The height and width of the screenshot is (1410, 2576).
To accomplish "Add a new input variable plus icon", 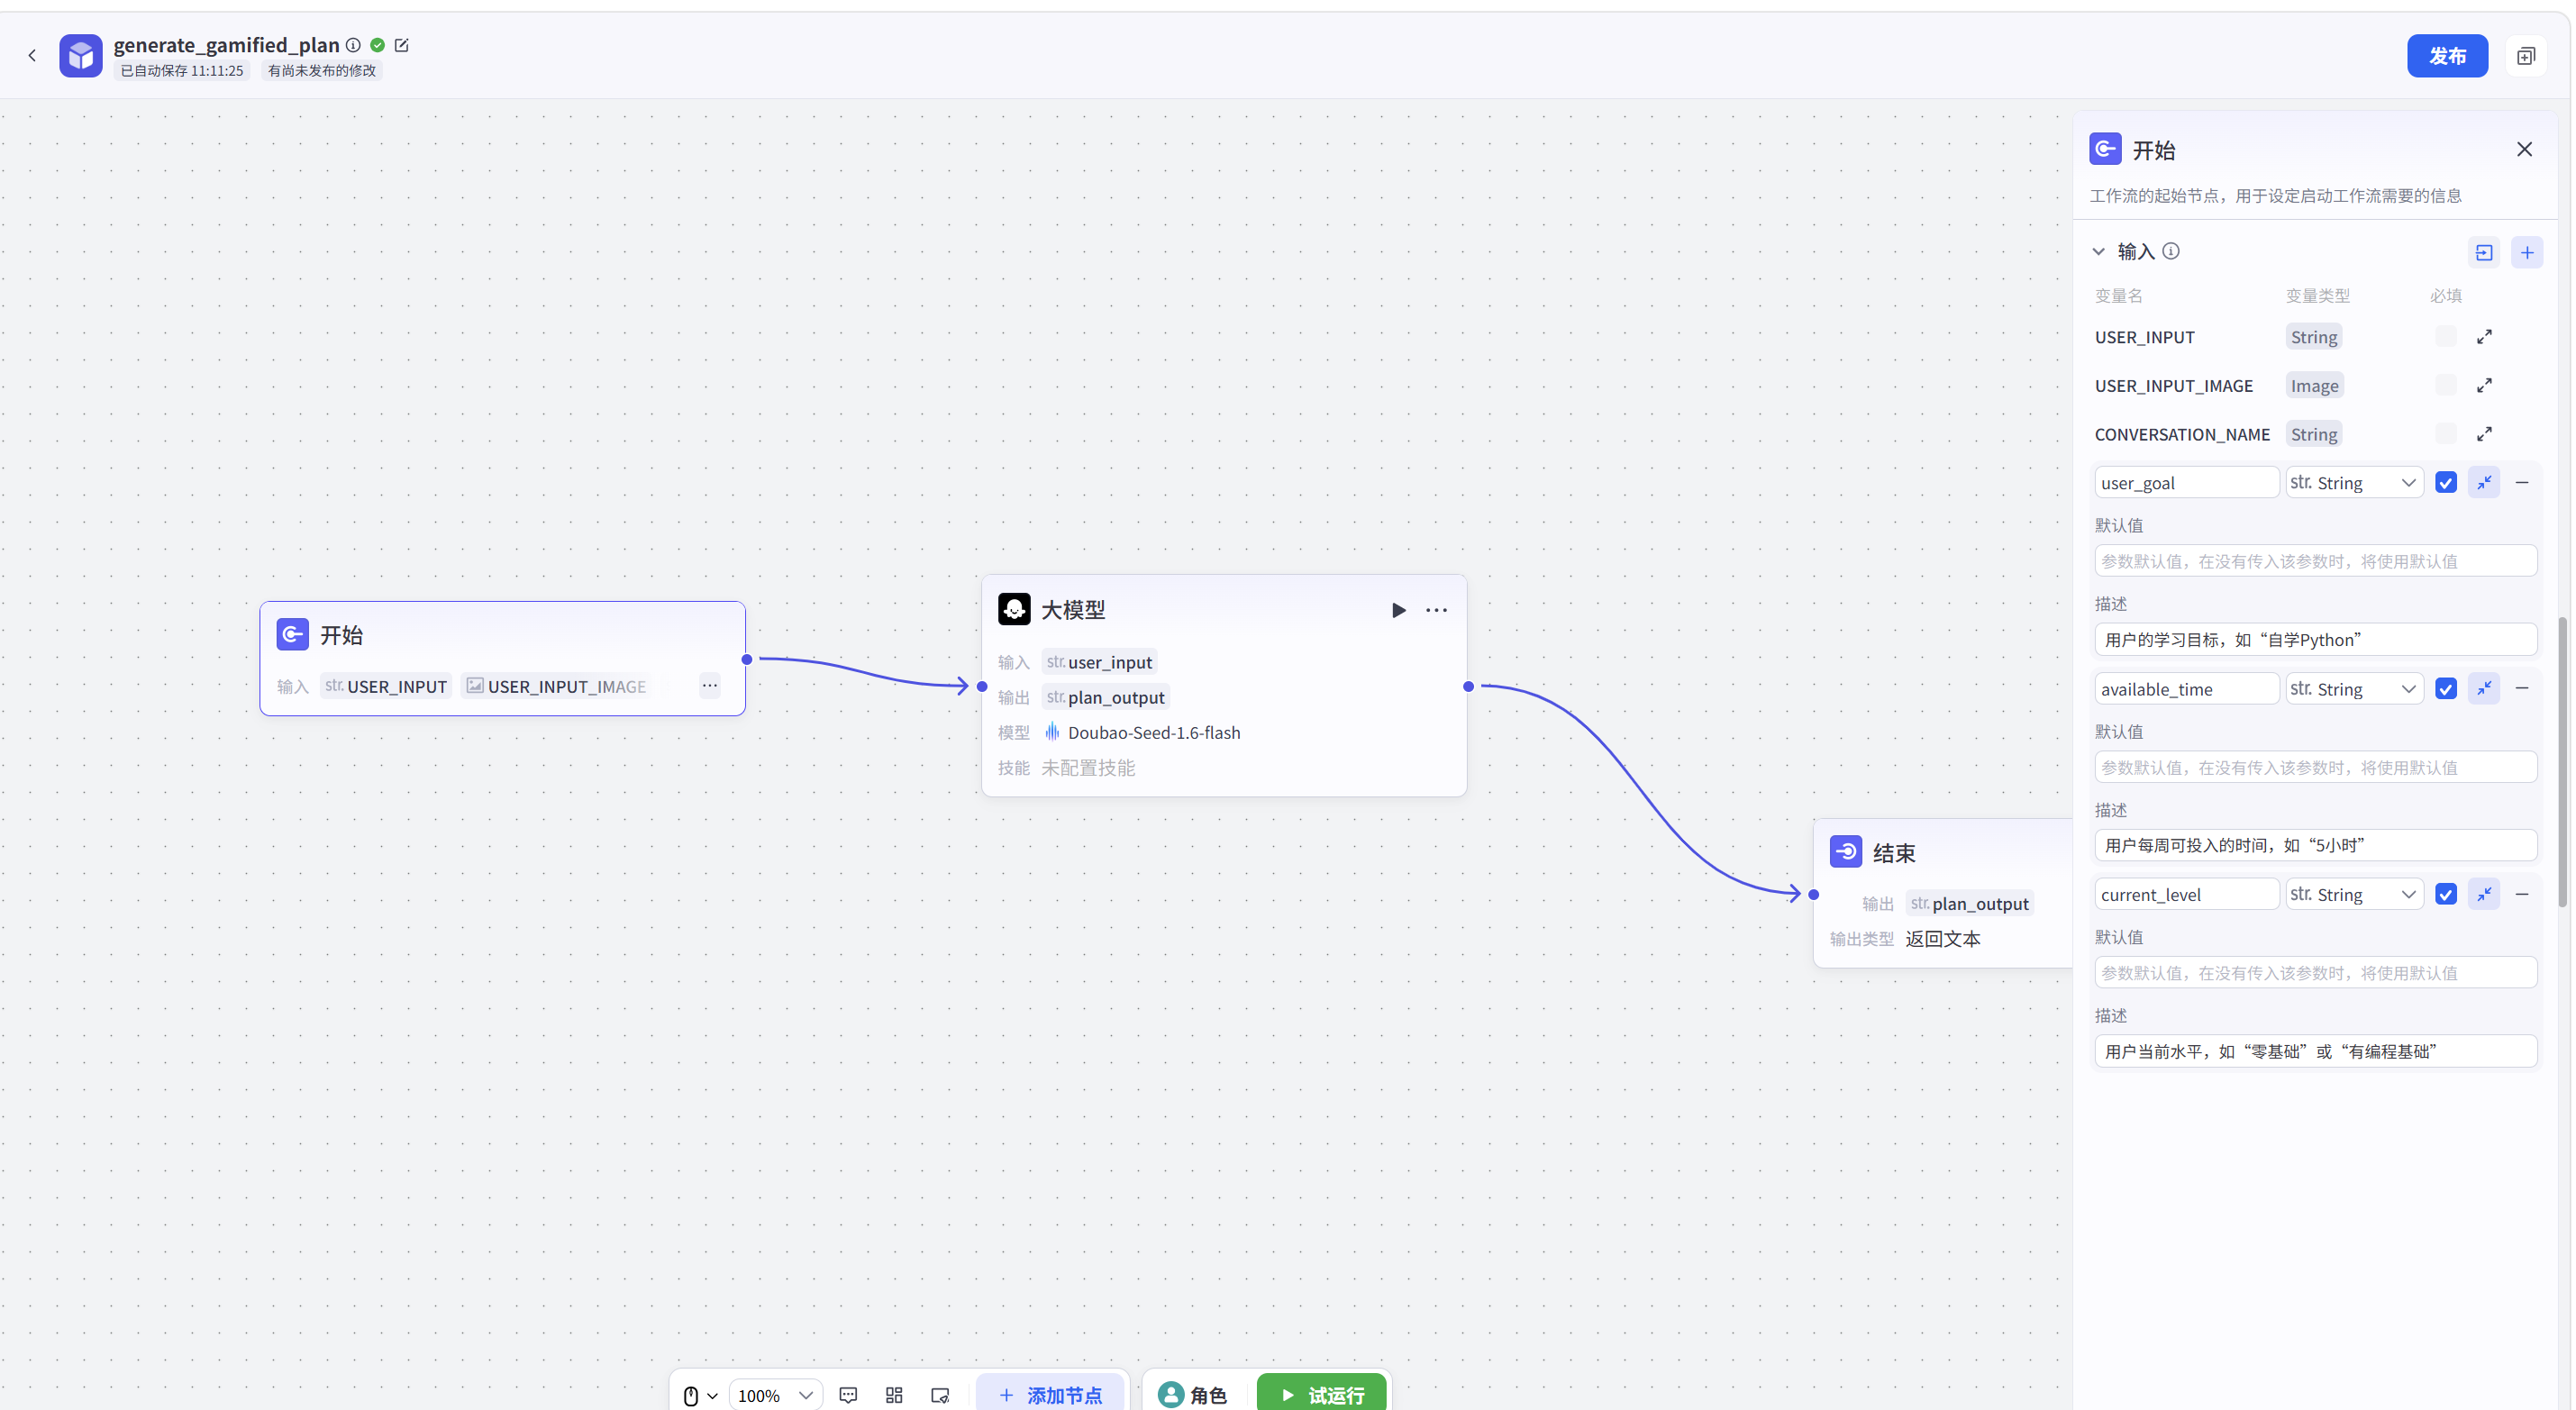I will click(2526, 252).
